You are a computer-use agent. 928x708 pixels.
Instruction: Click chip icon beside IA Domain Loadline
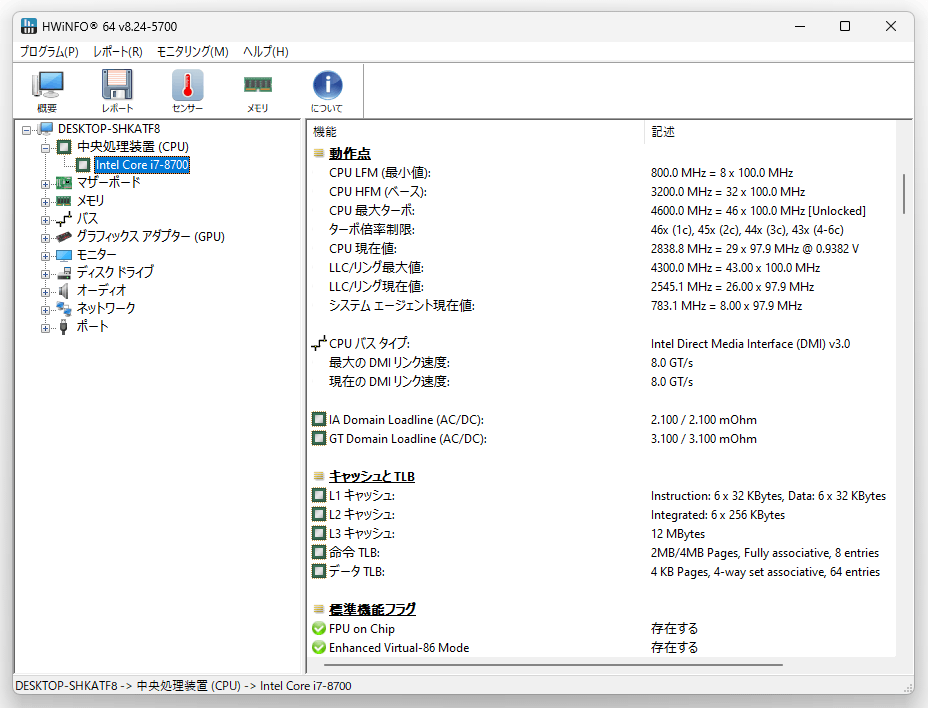tap(319, 420)
